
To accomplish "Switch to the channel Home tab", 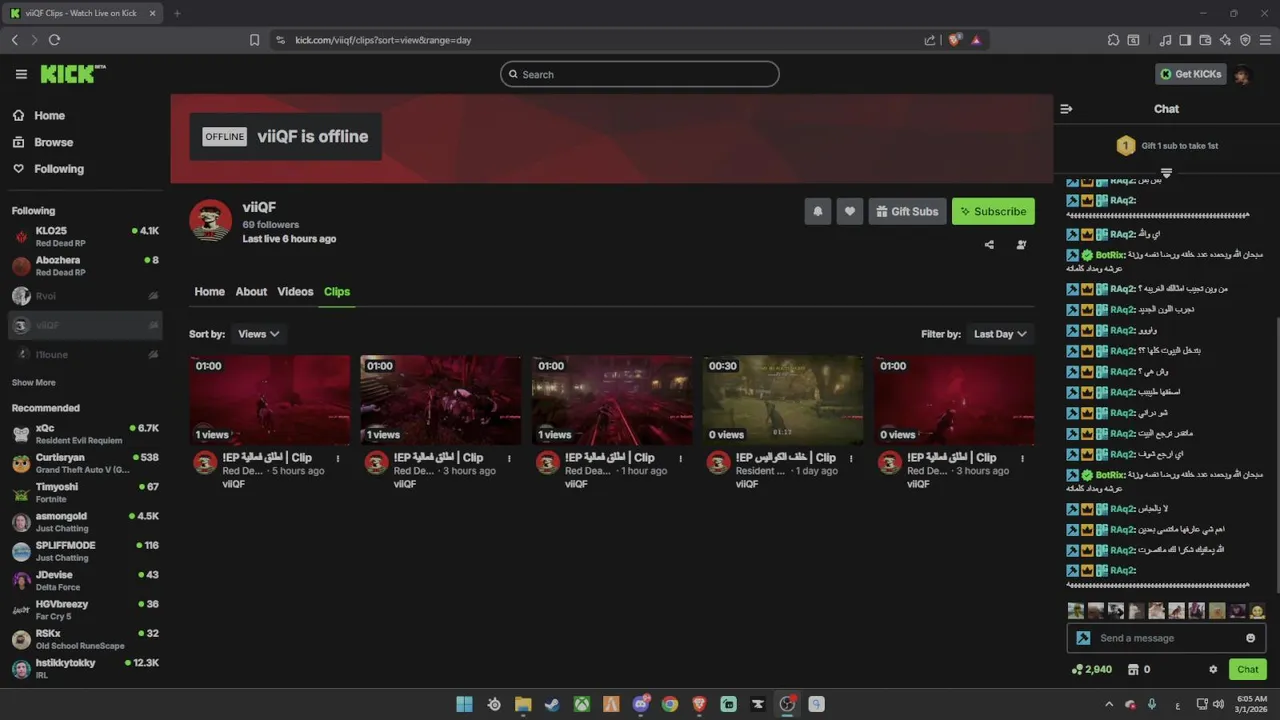I will click(209, 292).
